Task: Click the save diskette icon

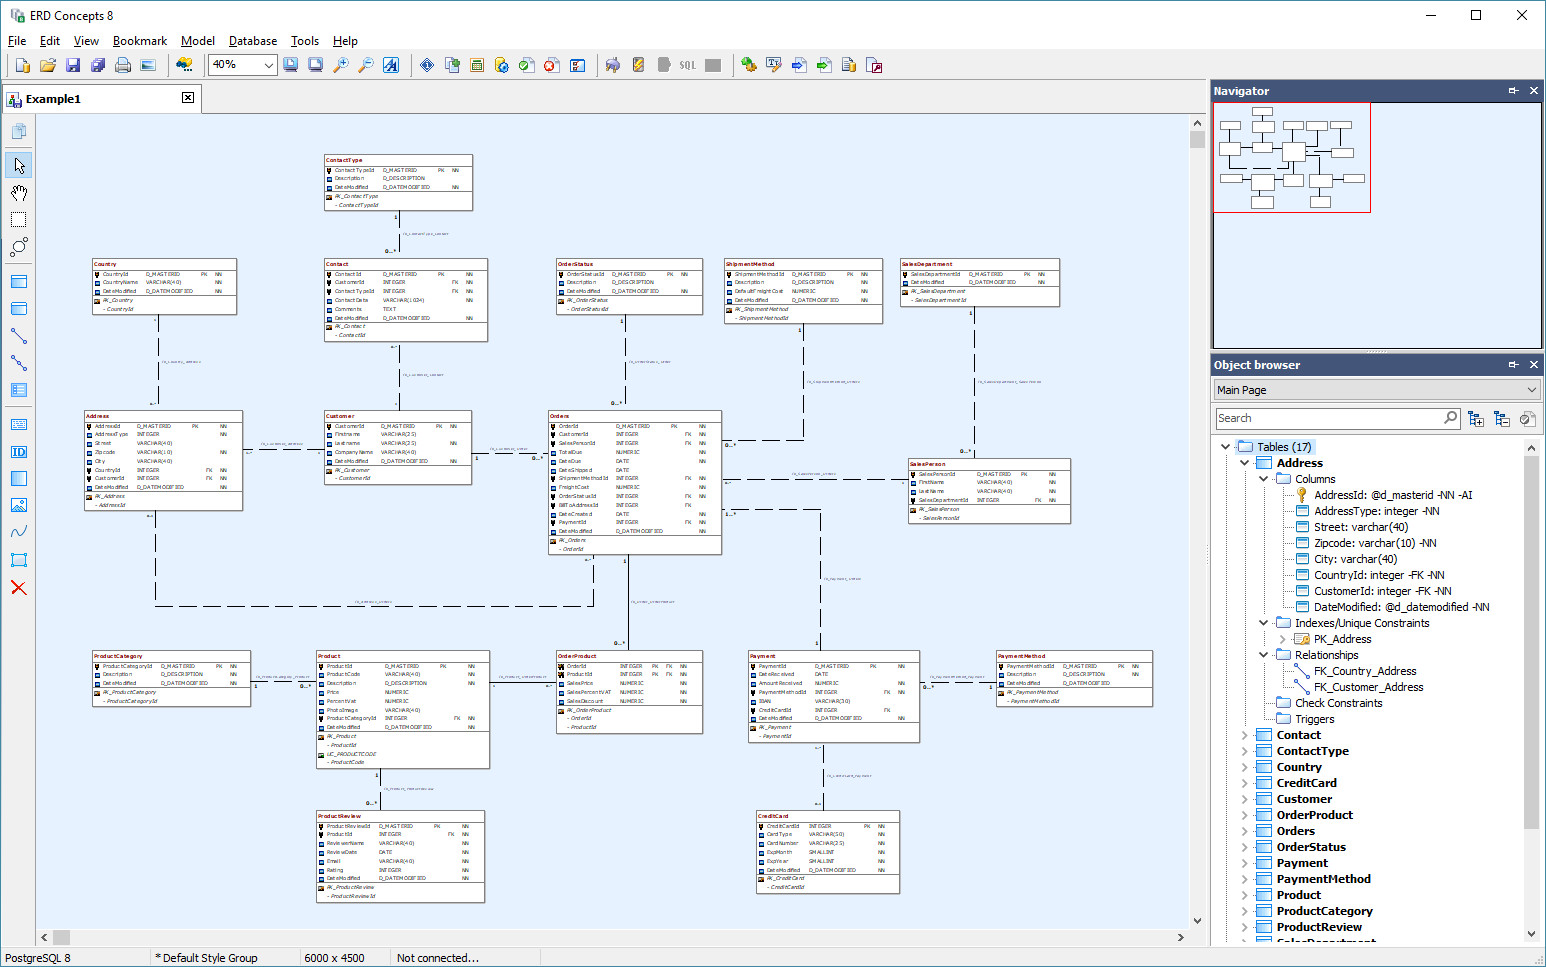Action: pyautogui.click(x=73, y=65)
